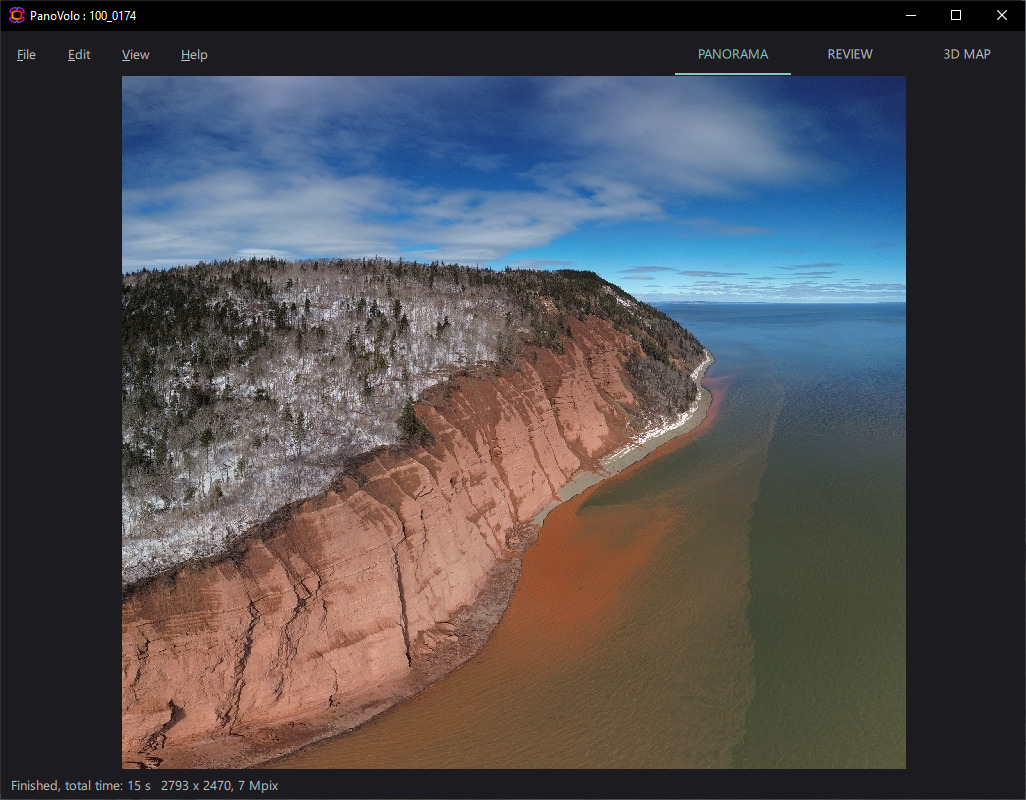Click the PanoVolo app icon in title bar
The image size is (1026, 800).
(x=17, y=15)
